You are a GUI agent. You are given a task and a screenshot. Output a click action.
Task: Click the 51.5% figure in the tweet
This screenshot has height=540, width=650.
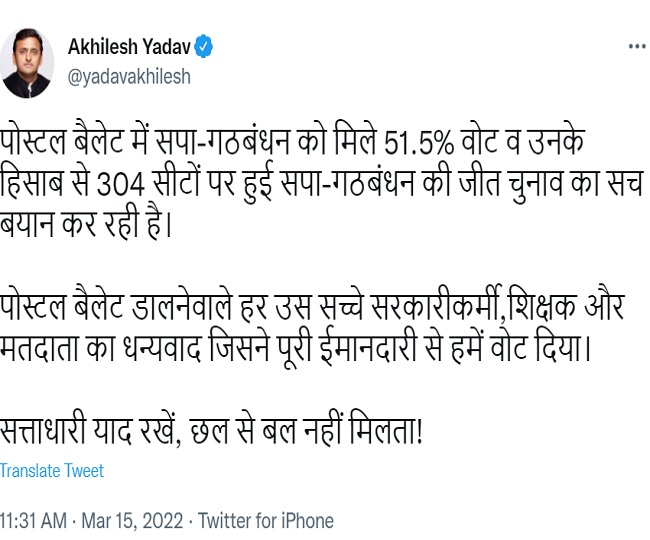pyautogui.click(x=419, y=143)
